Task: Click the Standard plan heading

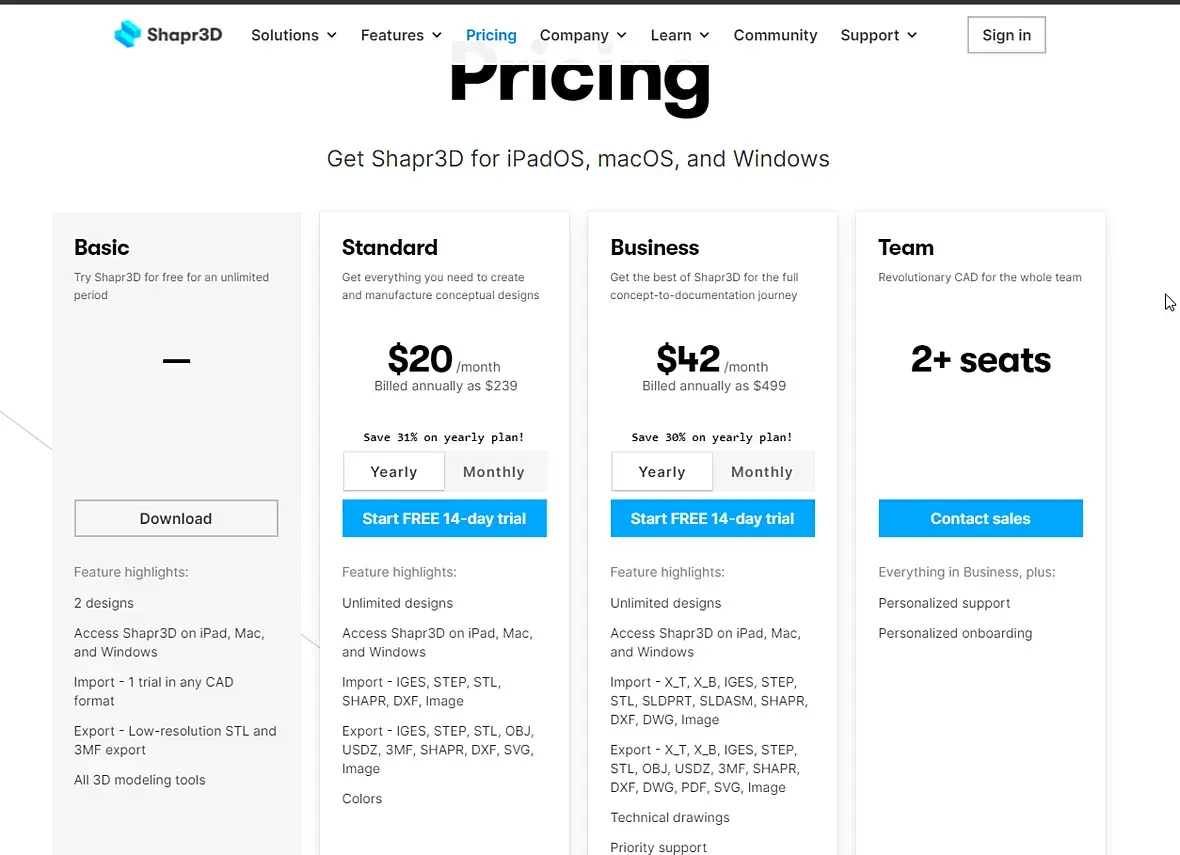Action: point(390,248)
